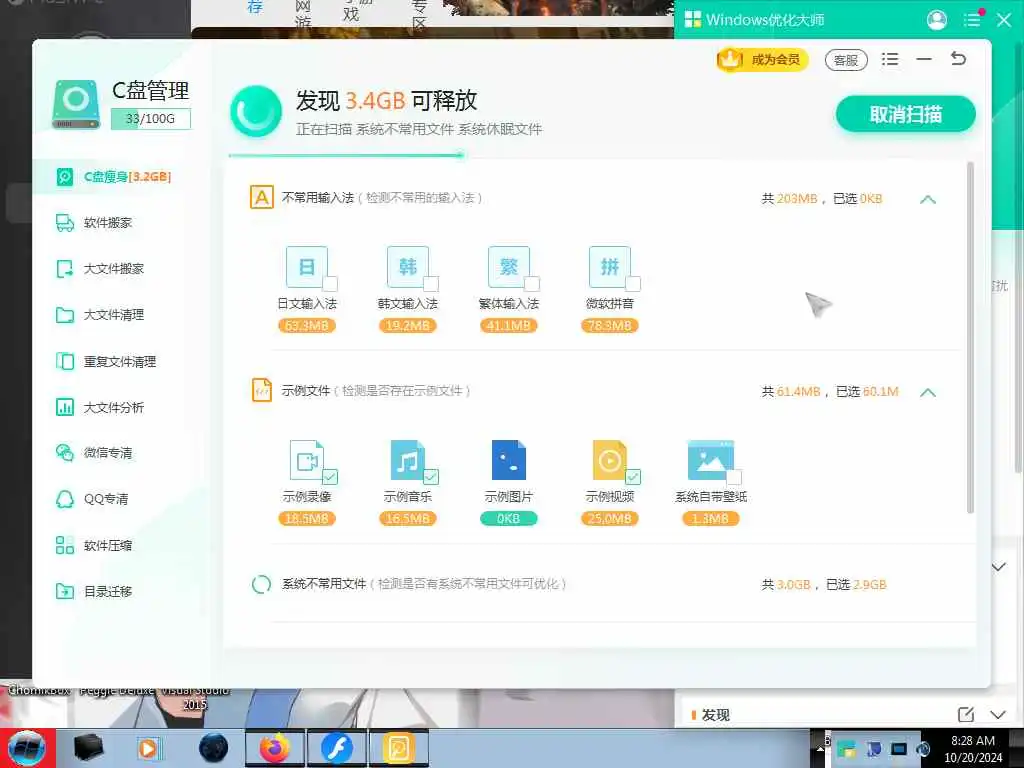
Task: Click the 系统不常用文件 row title
Action: (323, 584)
